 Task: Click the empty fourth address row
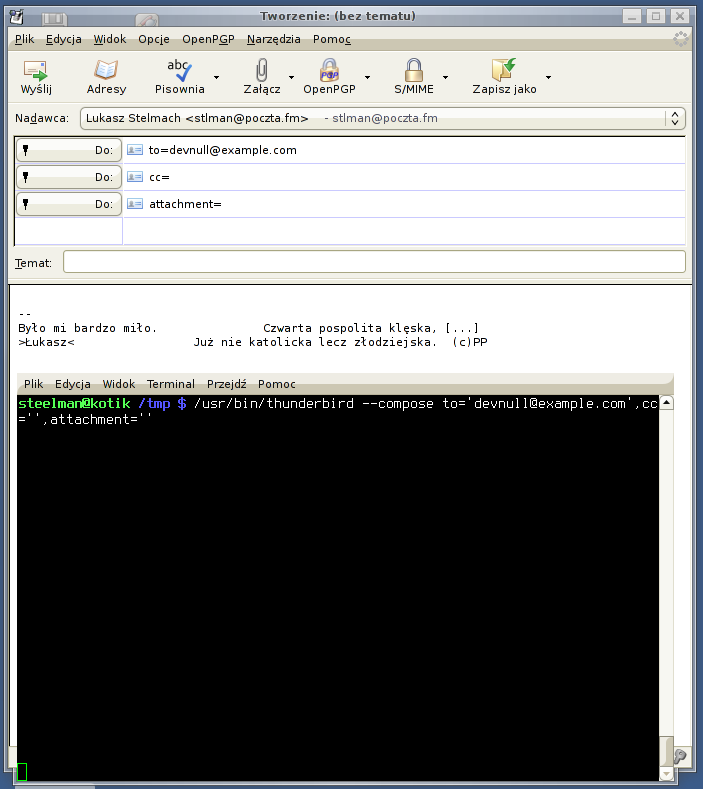404,231
